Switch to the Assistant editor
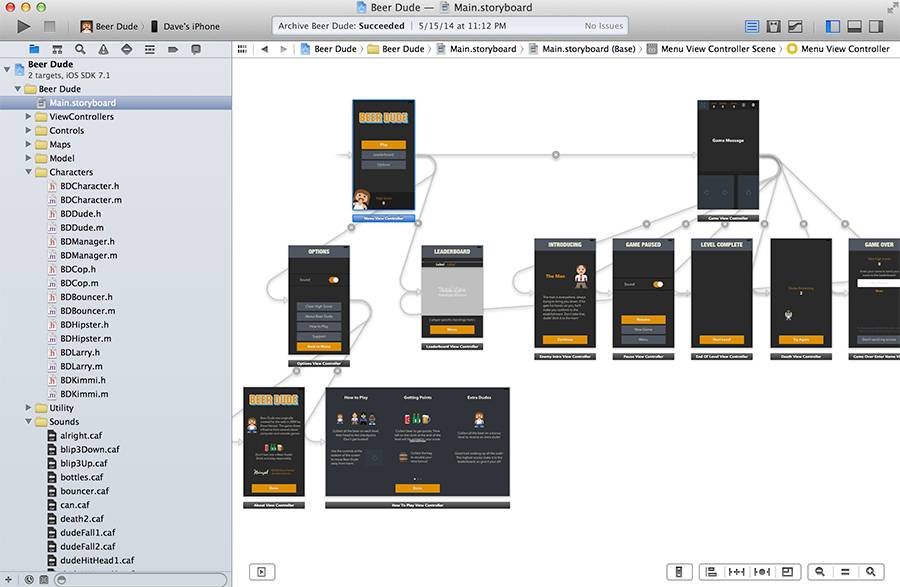The width and height of the screenshot is (900, 587). click(773, 26)
